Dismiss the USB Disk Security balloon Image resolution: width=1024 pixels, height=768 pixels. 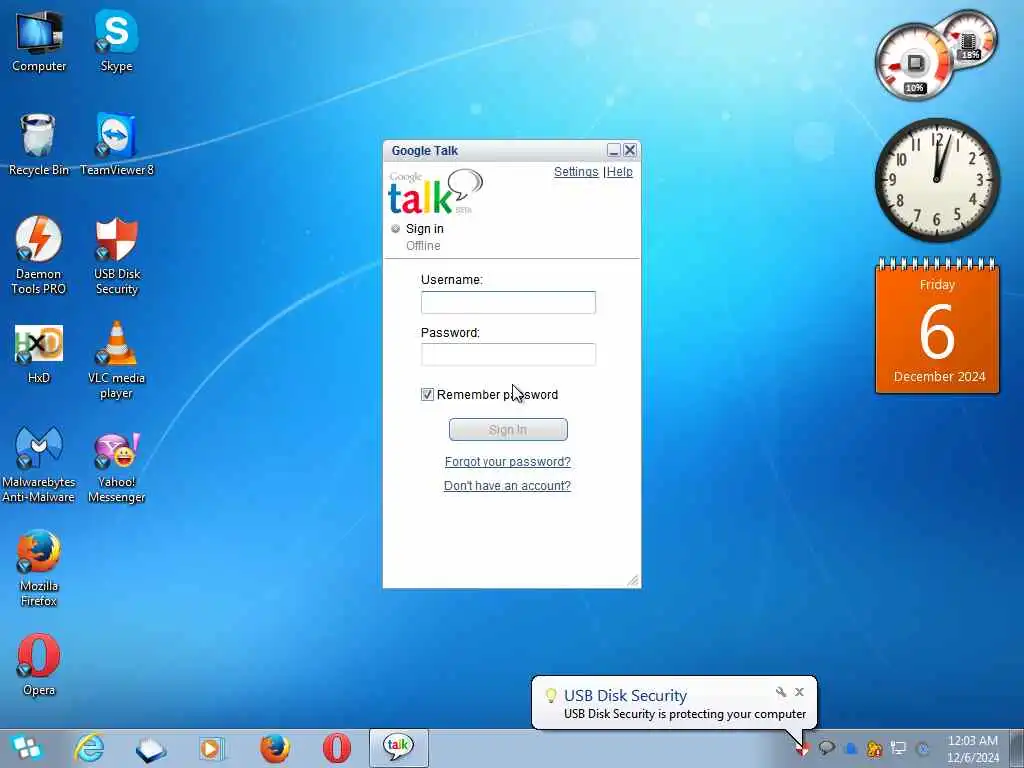pos(799,692)
